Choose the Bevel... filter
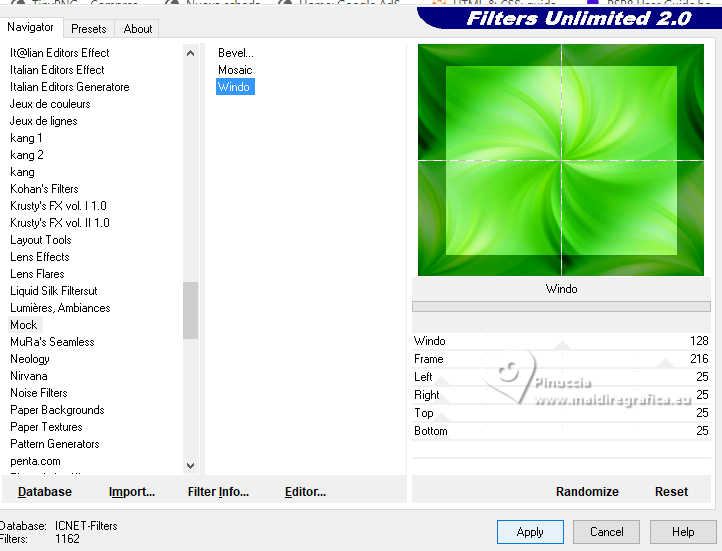The width and height of the screenshot is (722, 551). tap(236, 53)
